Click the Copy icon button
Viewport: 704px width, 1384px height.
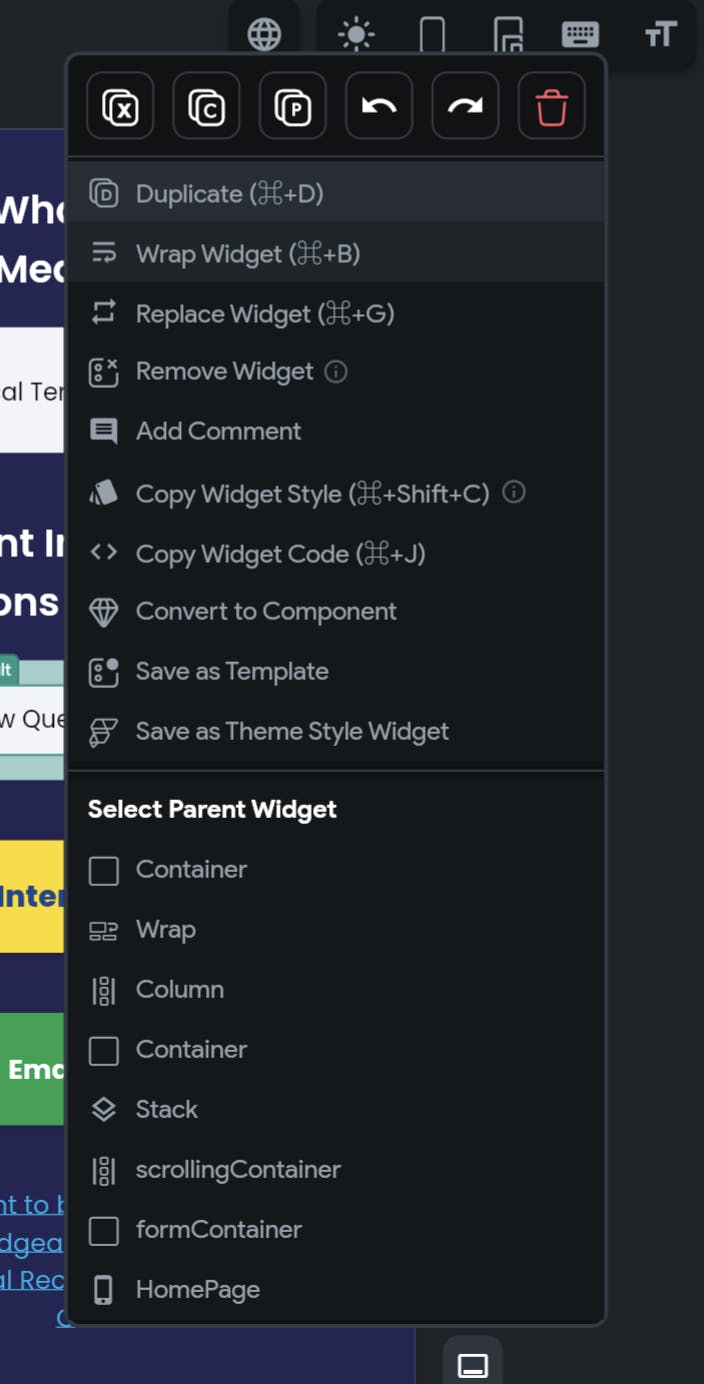point(207,106)
